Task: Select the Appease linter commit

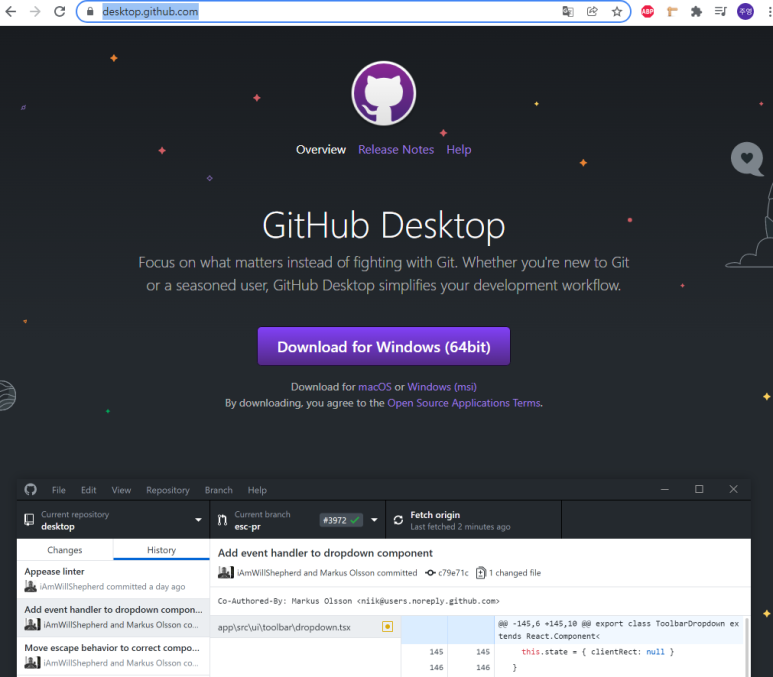Action: point(113,579)
